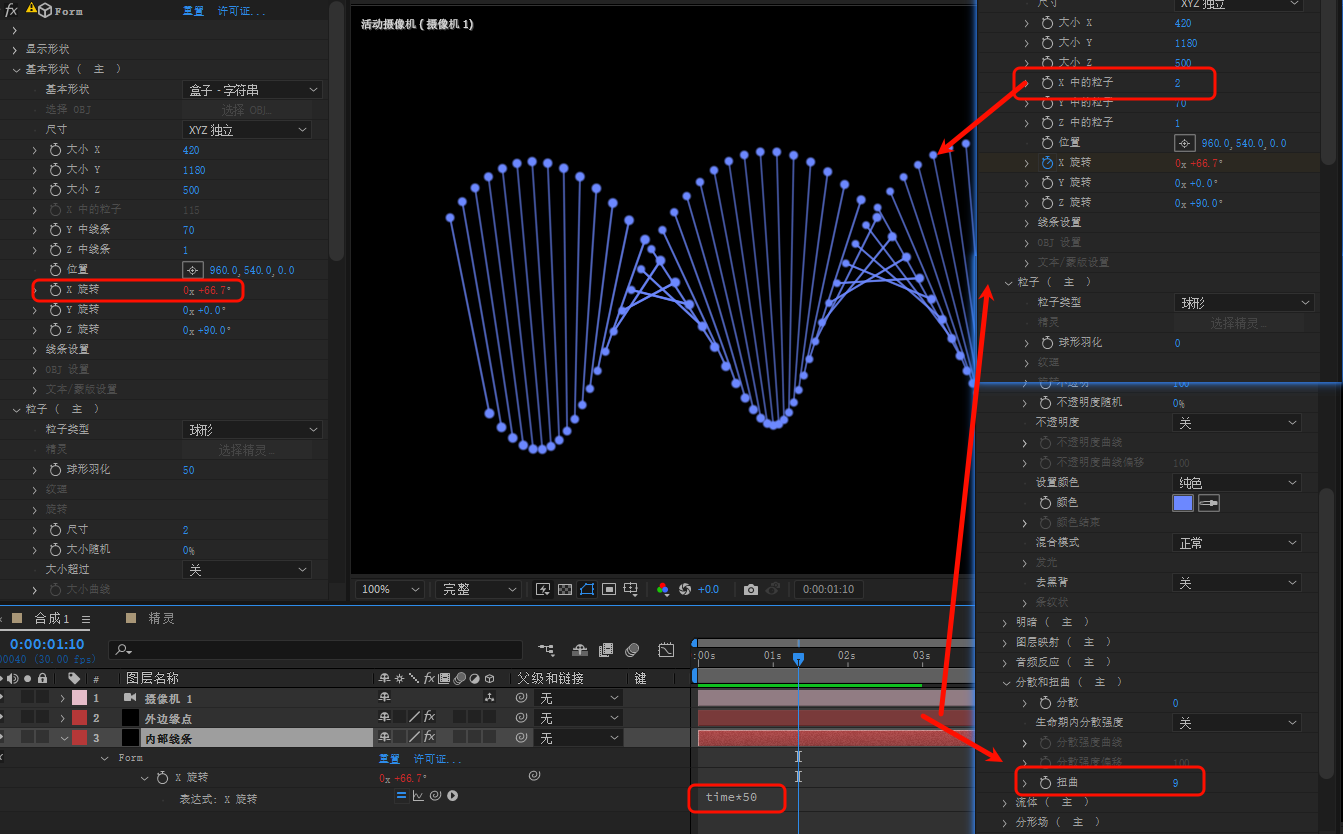Viewport: 1343px width, 834px height.
Task: Collapse the 分散和扭曲 (主) group
Action: (x=1007, y=682)
